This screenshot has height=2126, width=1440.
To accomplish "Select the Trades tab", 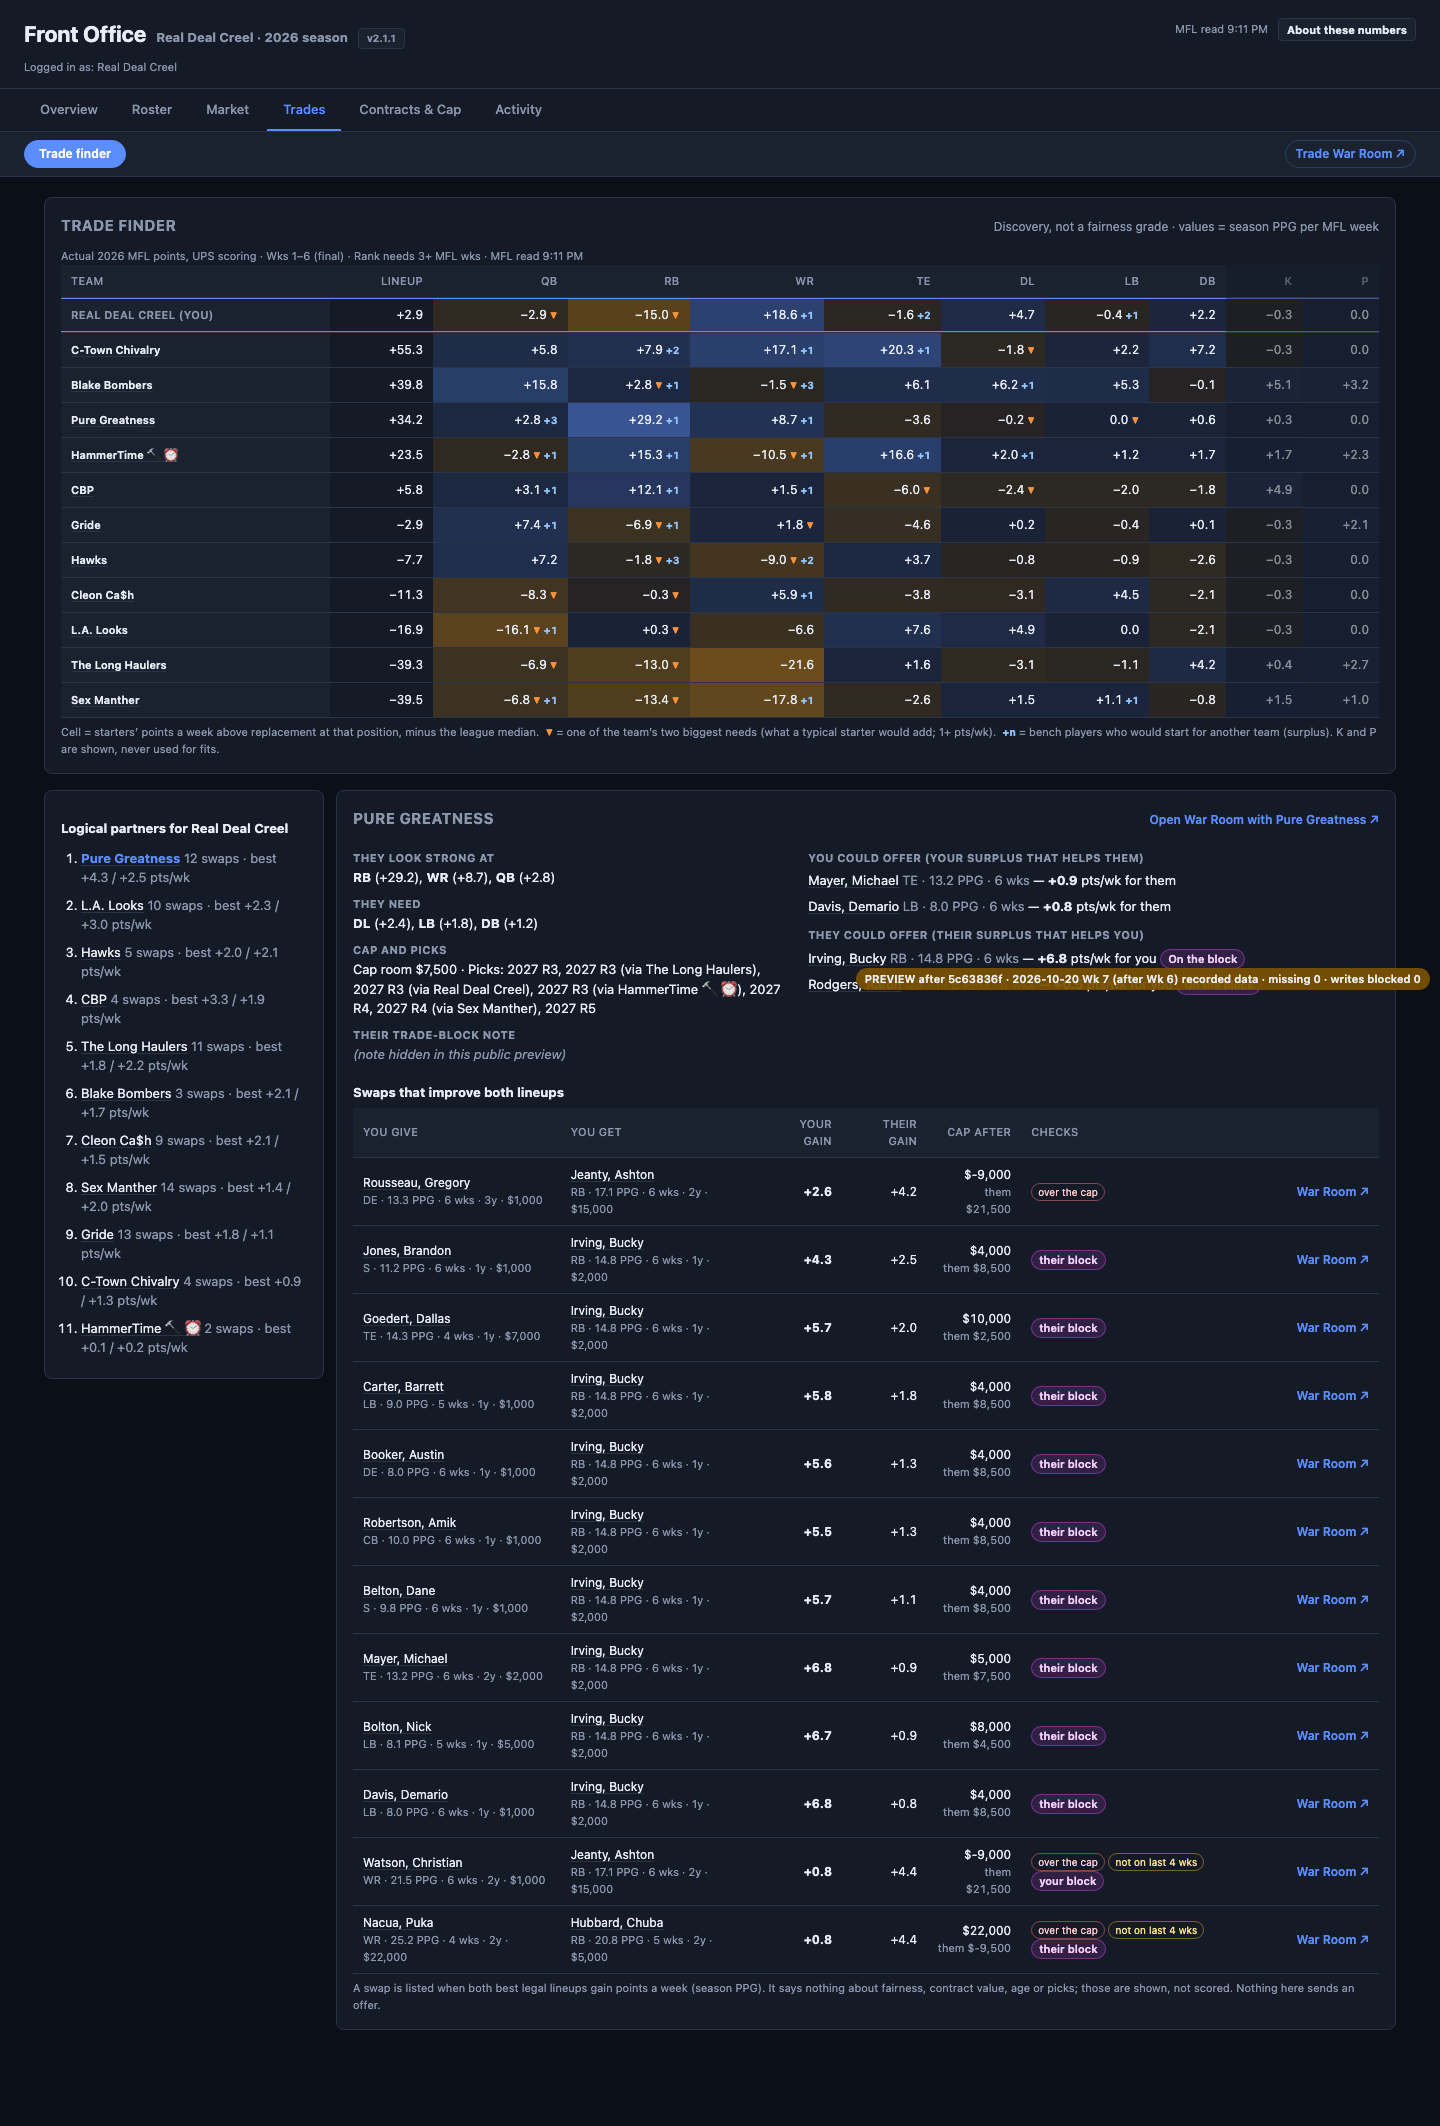I will click(304, 110).
